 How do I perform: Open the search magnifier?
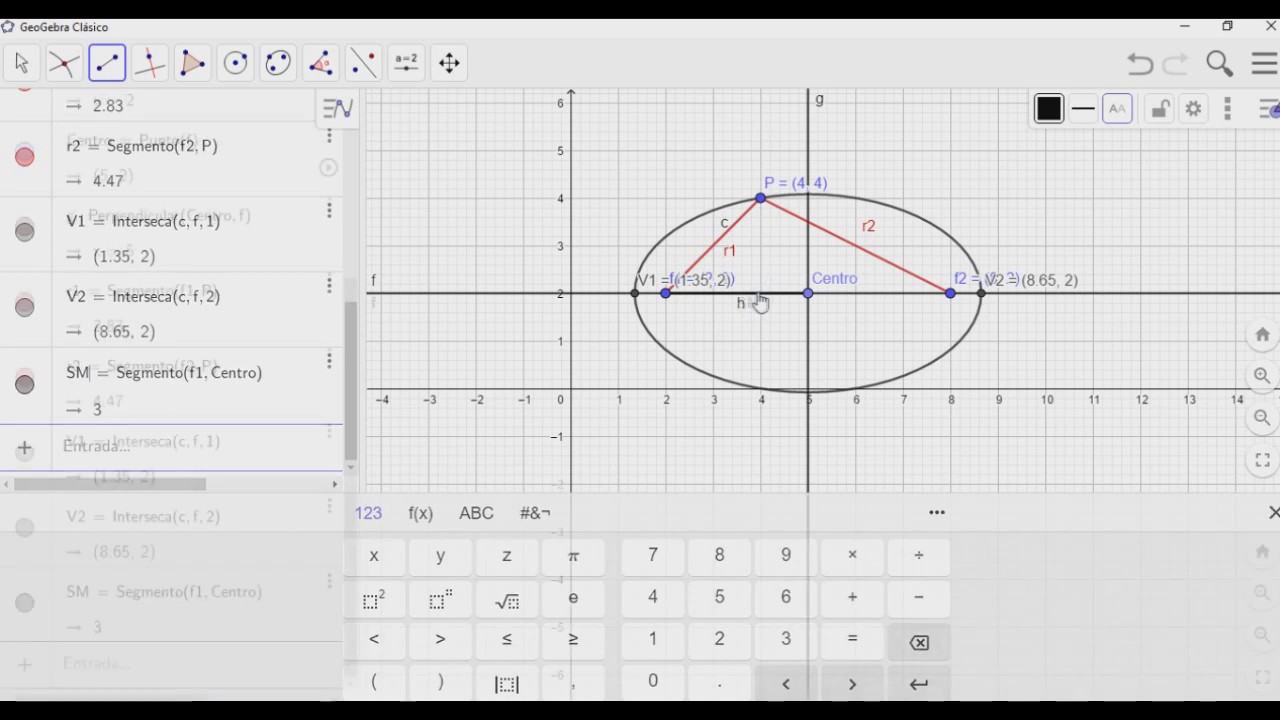[1219, 64]
